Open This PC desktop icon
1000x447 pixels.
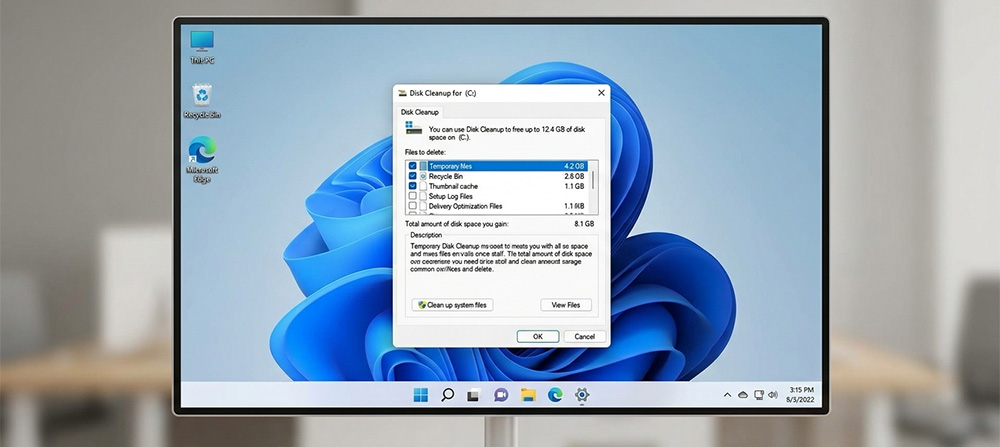tap(202, 47)
